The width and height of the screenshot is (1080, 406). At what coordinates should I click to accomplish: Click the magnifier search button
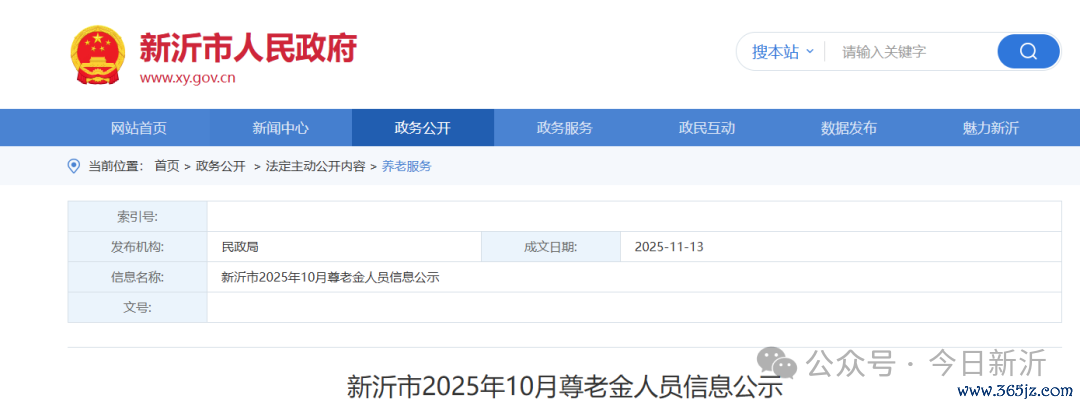click(x=1028, y=52)
